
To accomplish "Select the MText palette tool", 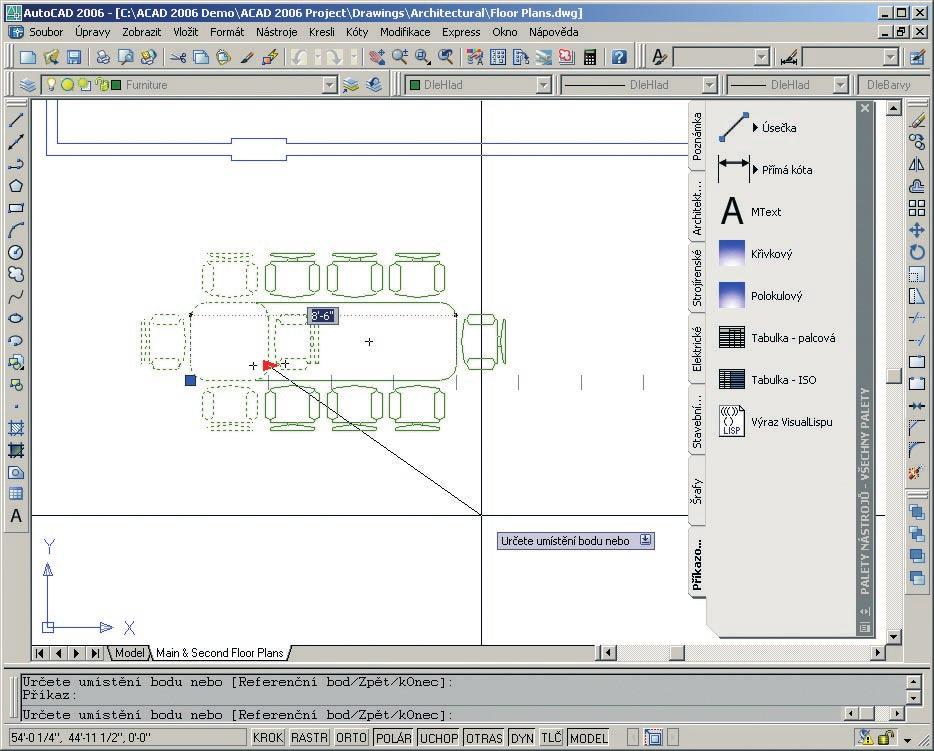I will tap(751, 211).
